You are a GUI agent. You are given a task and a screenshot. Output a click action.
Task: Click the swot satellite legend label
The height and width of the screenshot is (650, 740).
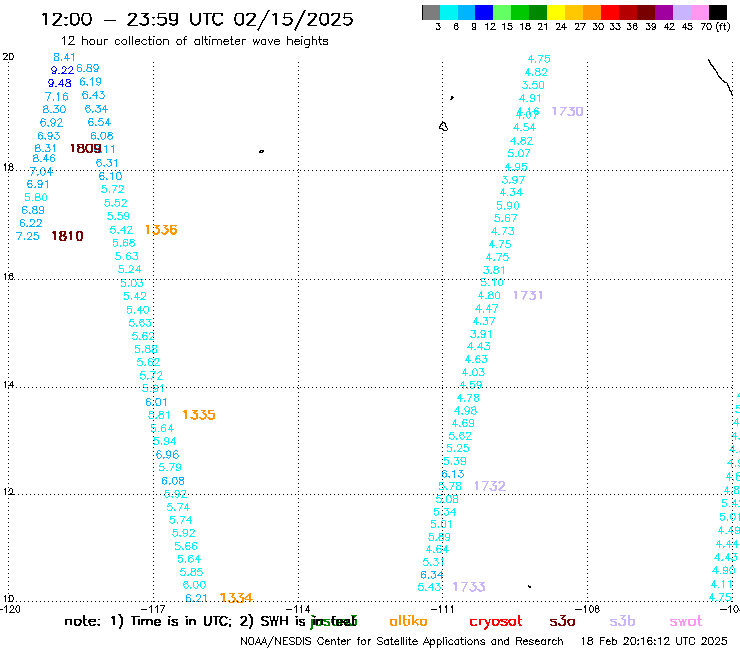point(686,622)
